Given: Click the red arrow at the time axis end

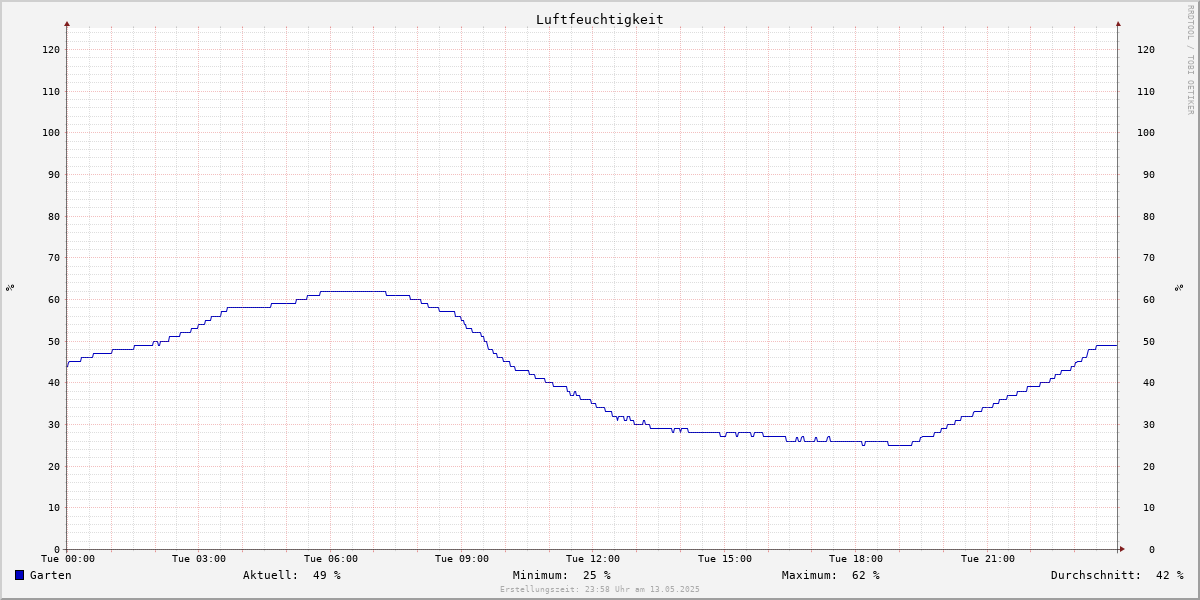Looking at the screenshot, I should tap(1122, 548).
